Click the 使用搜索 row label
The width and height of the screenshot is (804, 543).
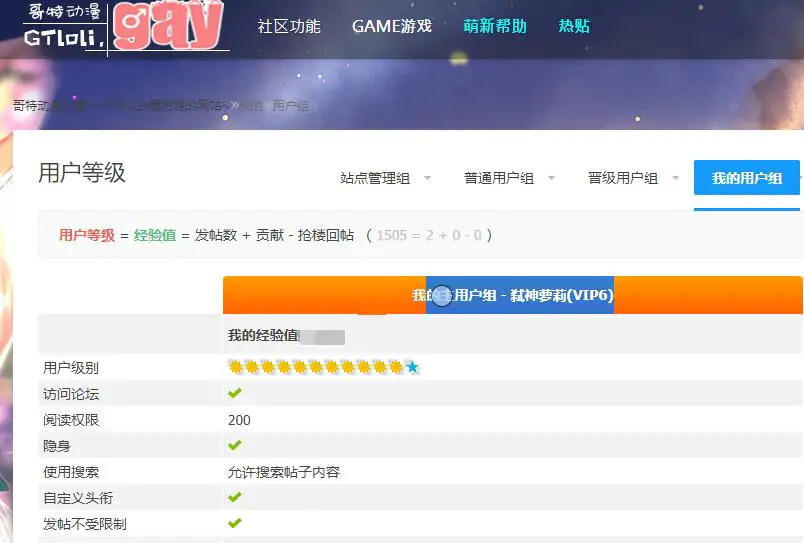(x=71, y=472)
